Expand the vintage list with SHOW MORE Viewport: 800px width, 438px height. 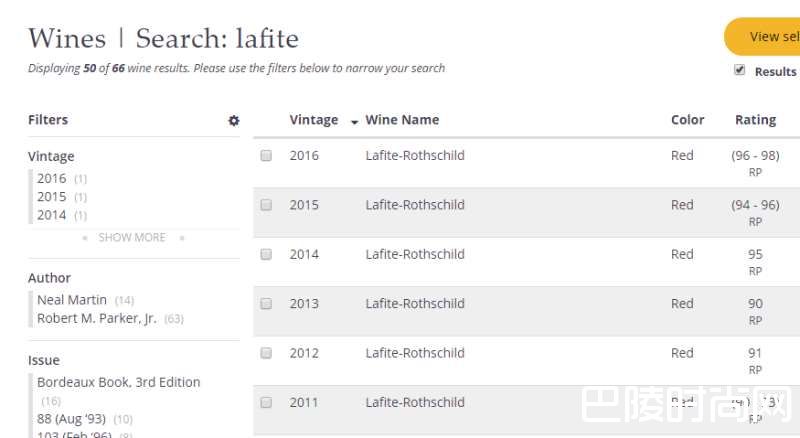[x=132, y=238]
